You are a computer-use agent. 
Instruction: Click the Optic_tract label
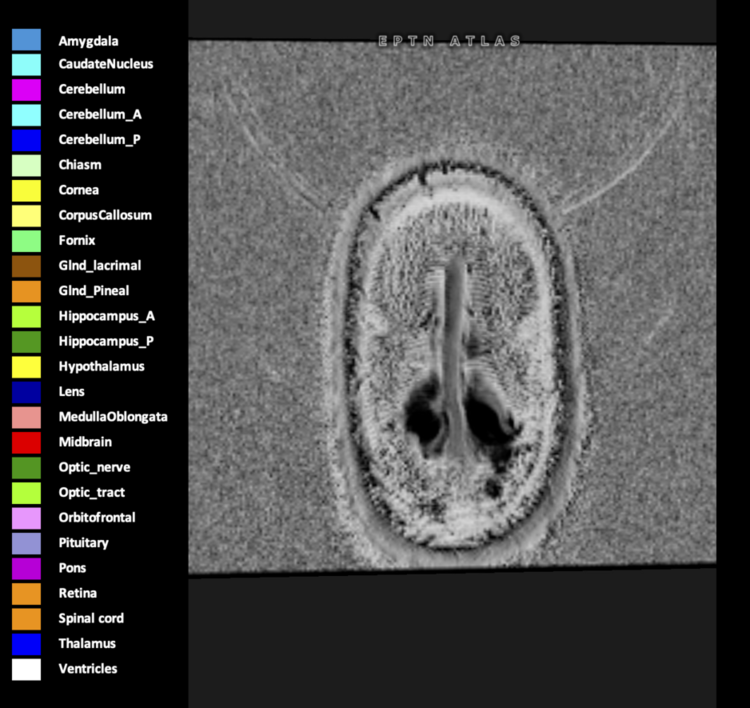click(x=92, y=493)
